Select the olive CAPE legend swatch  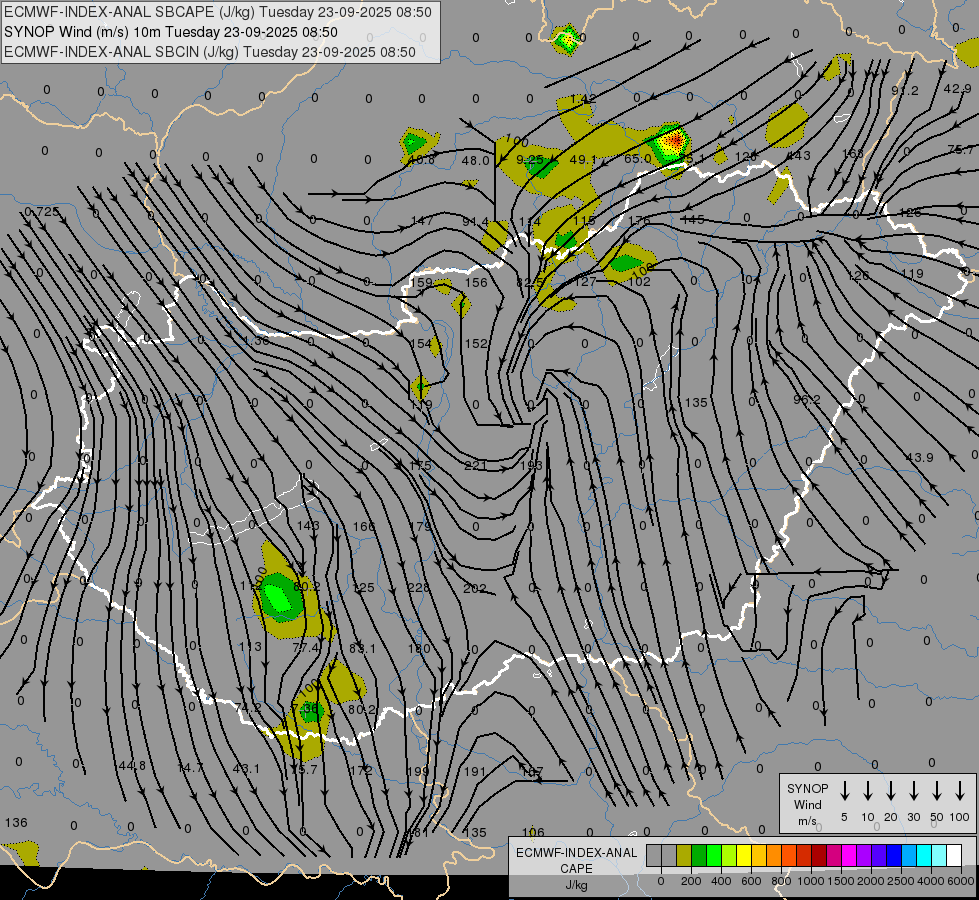pos(684,856)
